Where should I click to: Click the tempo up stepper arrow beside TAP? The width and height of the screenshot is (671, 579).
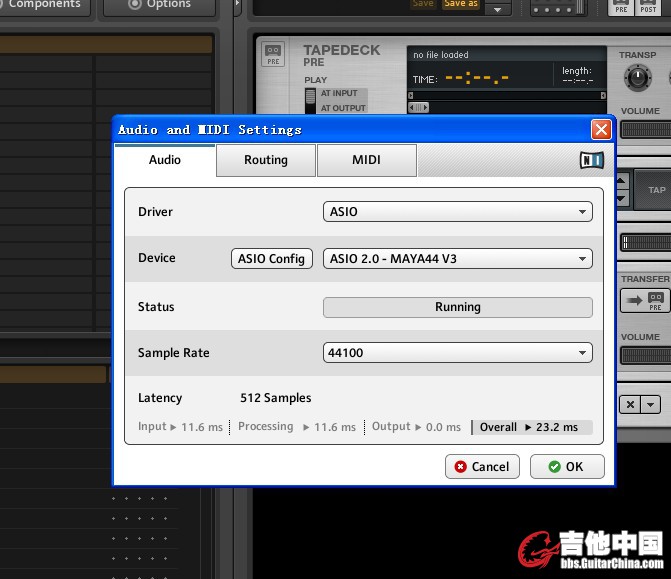tap(622, 181)
